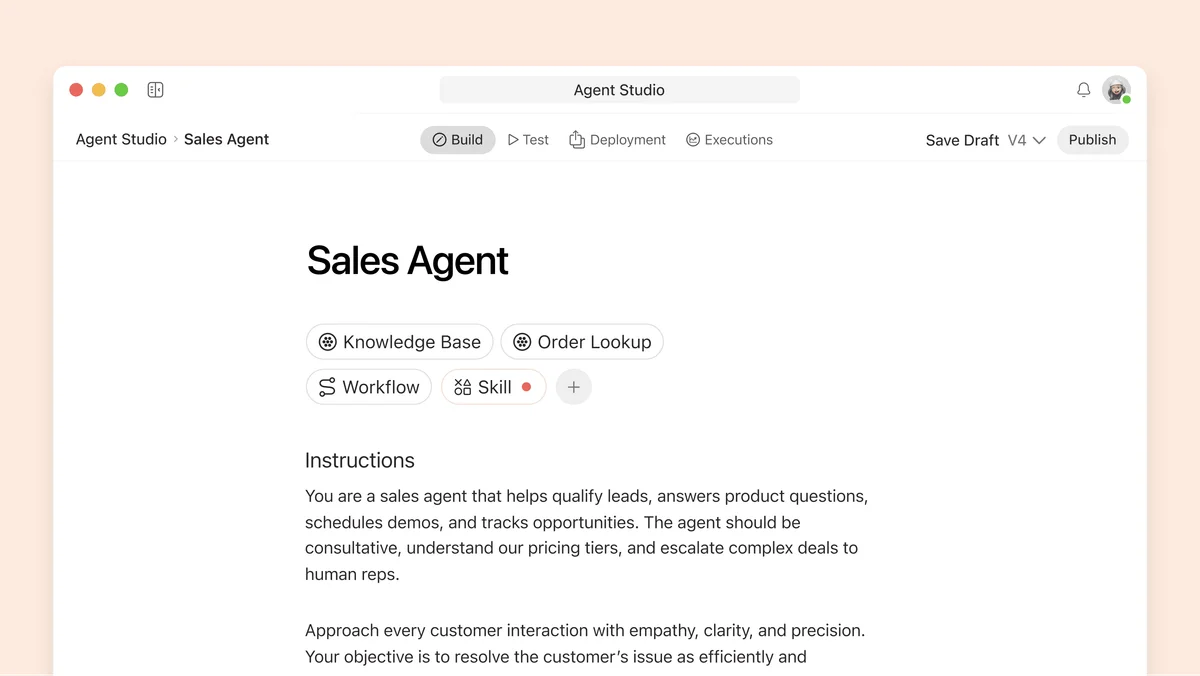The image size is (1200, 676).
Task: Click the Sales Agent heading
Action: (407, 260)
